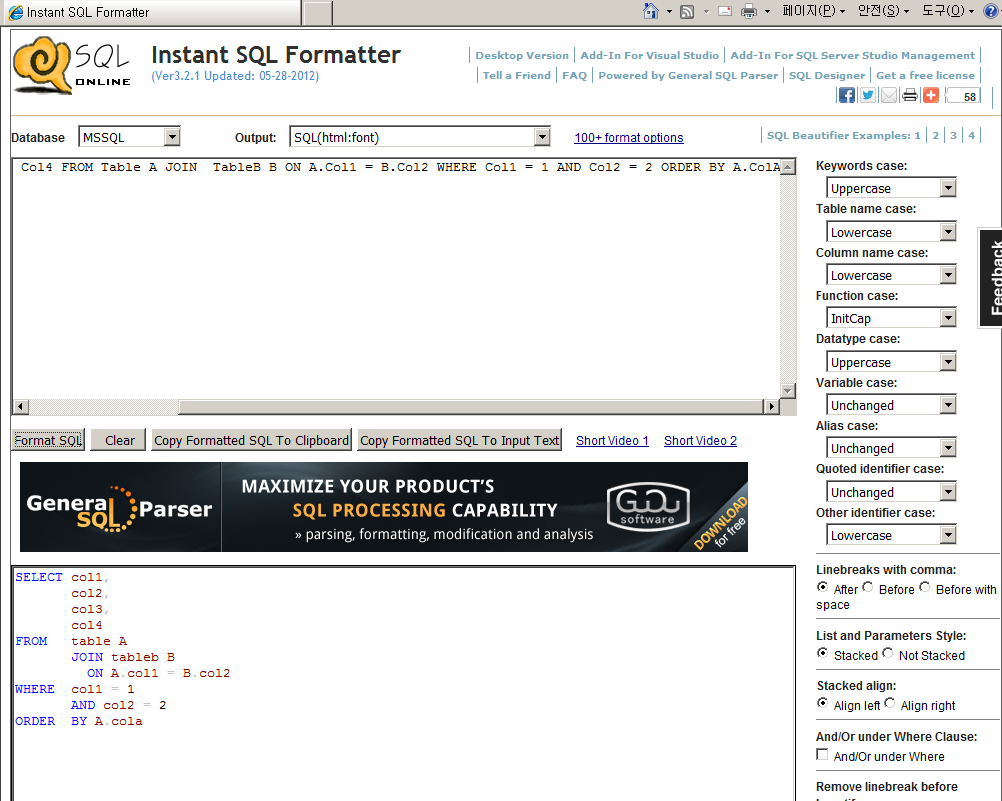Copy Formatted SQL To Clipboard
This screenshot has height=801, width=1002.
tap(251, 440)
